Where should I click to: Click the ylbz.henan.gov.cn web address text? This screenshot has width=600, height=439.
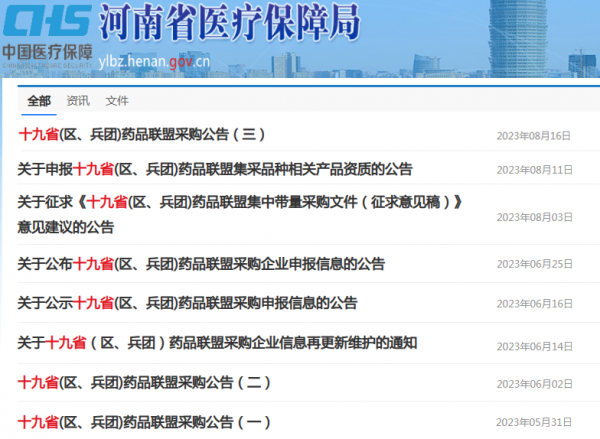pyautogui.click(x=153, y=62)
